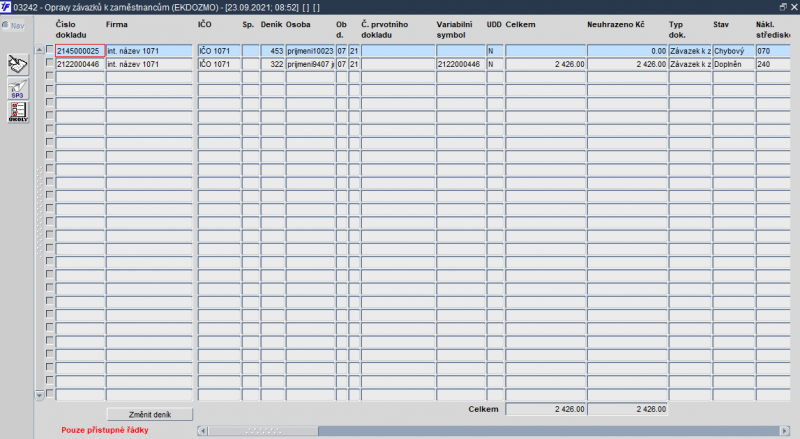Click Firma field in row 2122000446
Viewport: 800px width, 439px height.
(x=149, y=64)
